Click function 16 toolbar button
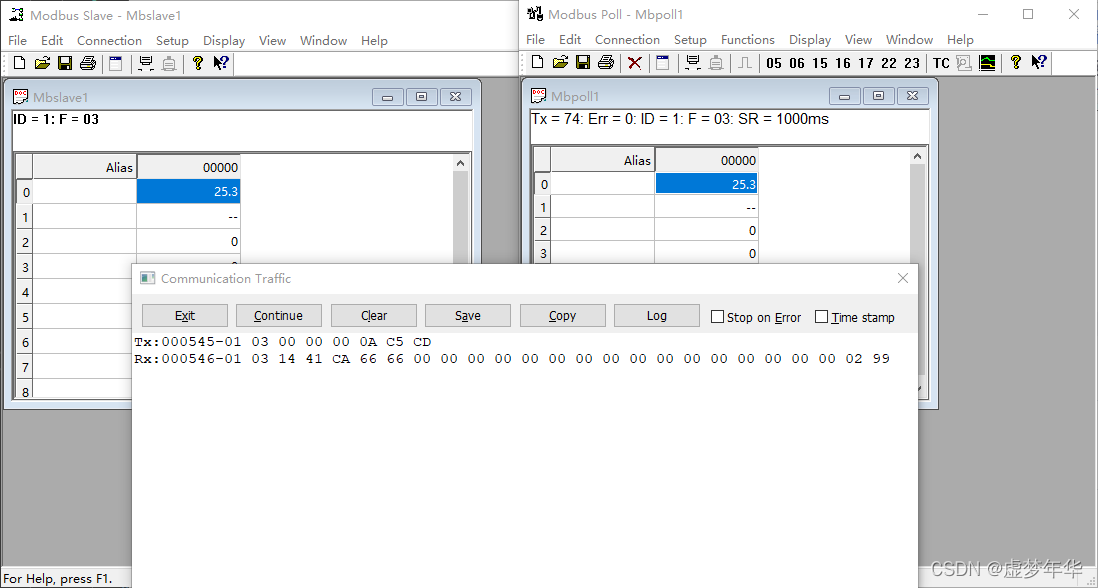Screen dimensions: 1098x588 [x=843, y=63]
